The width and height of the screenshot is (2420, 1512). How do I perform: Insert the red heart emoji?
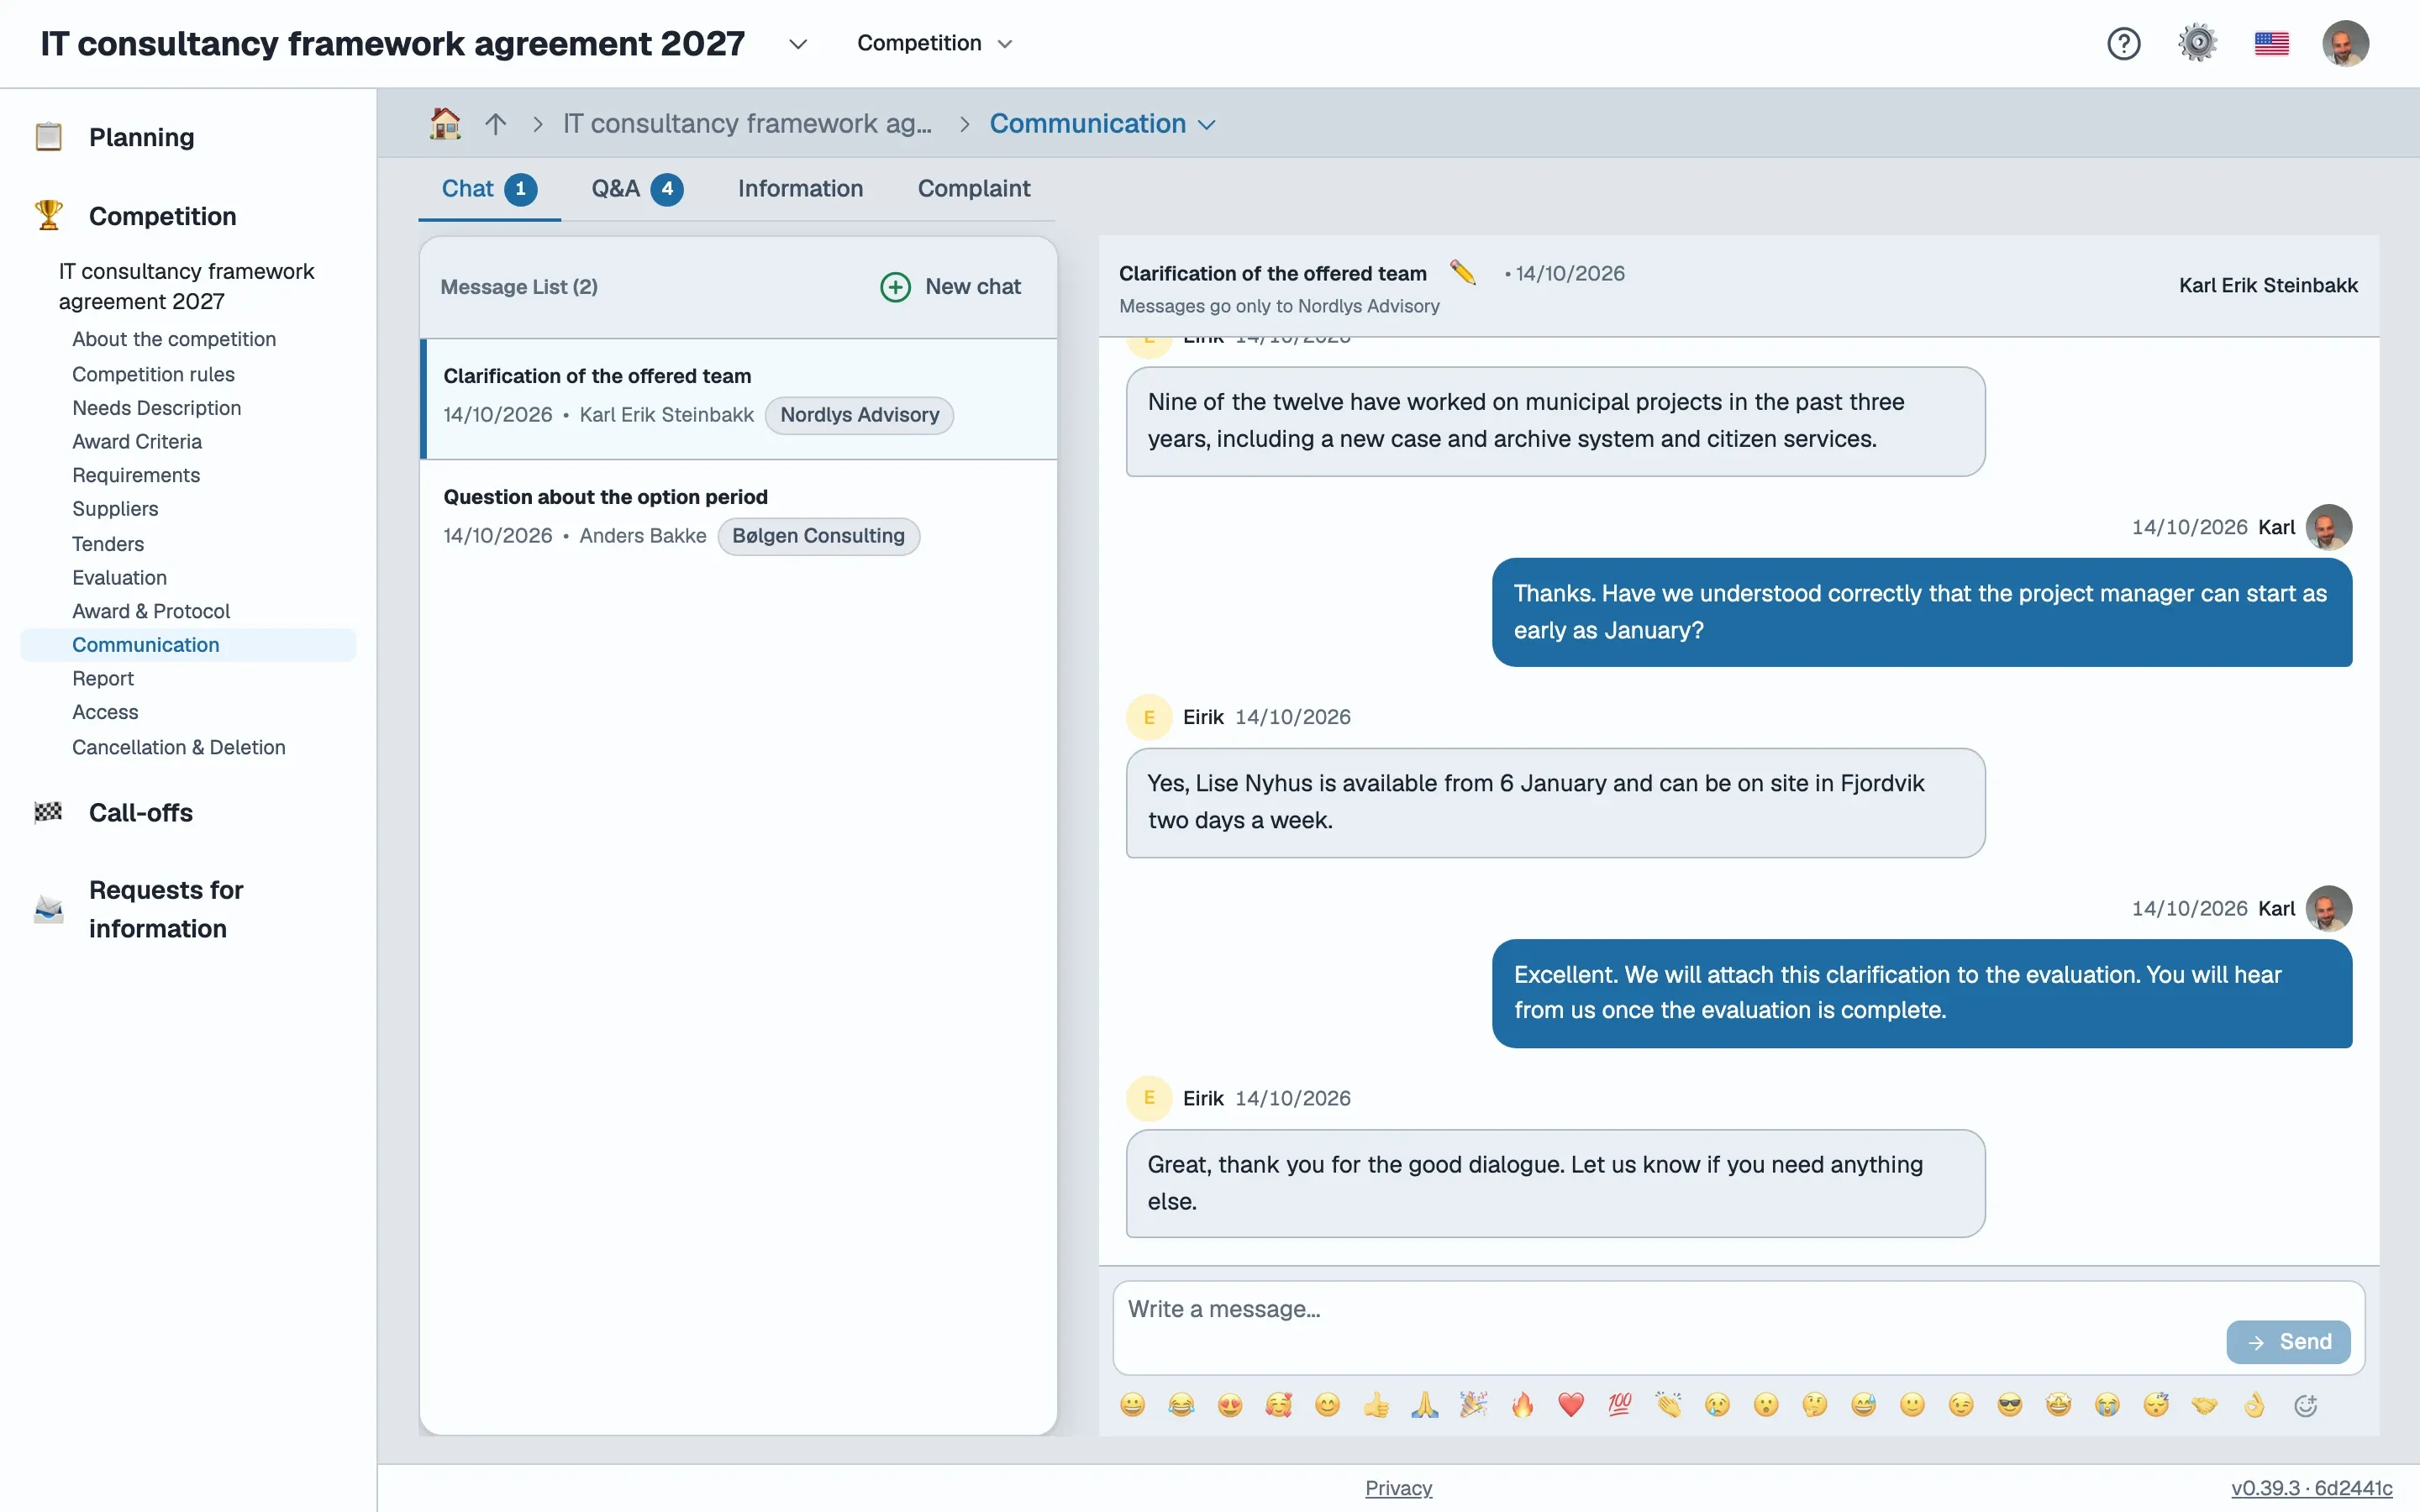click(1571, 1404)
